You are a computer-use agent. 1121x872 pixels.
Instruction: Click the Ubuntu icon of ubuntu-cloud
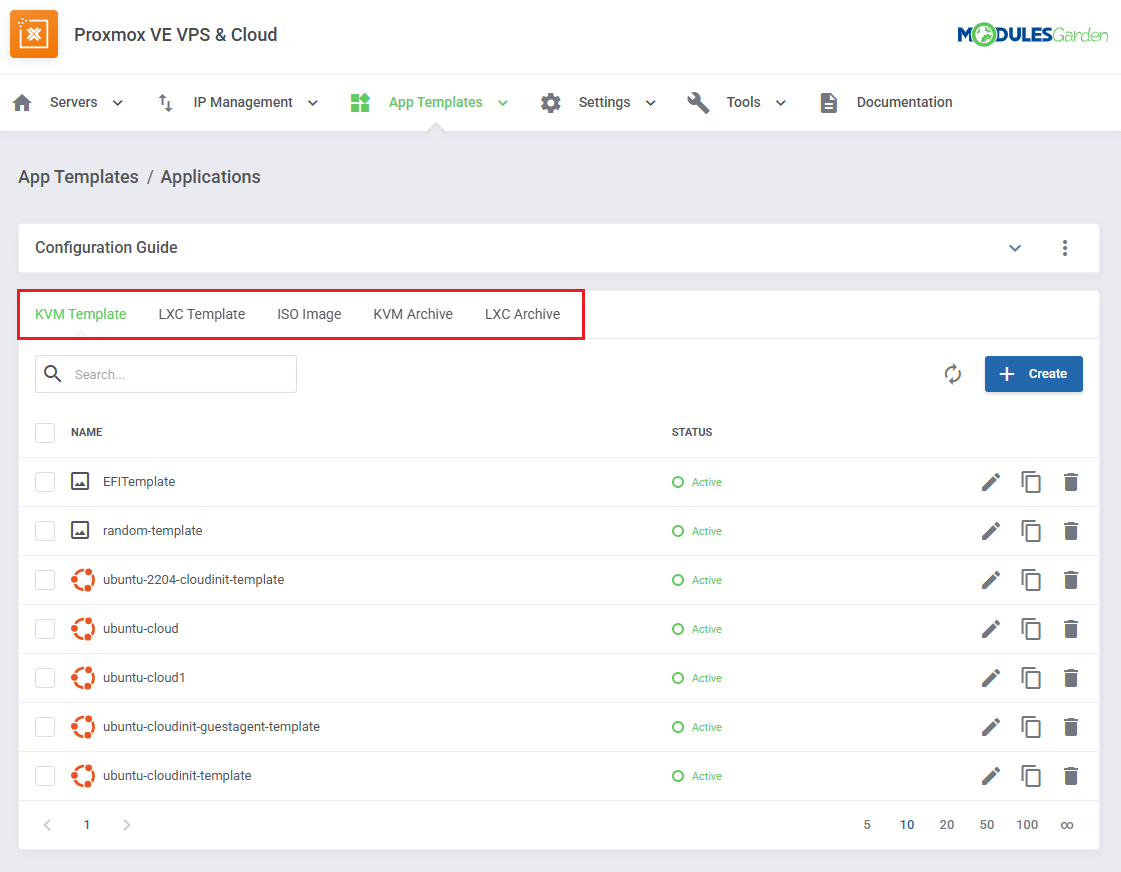click(x=83, y=629)
